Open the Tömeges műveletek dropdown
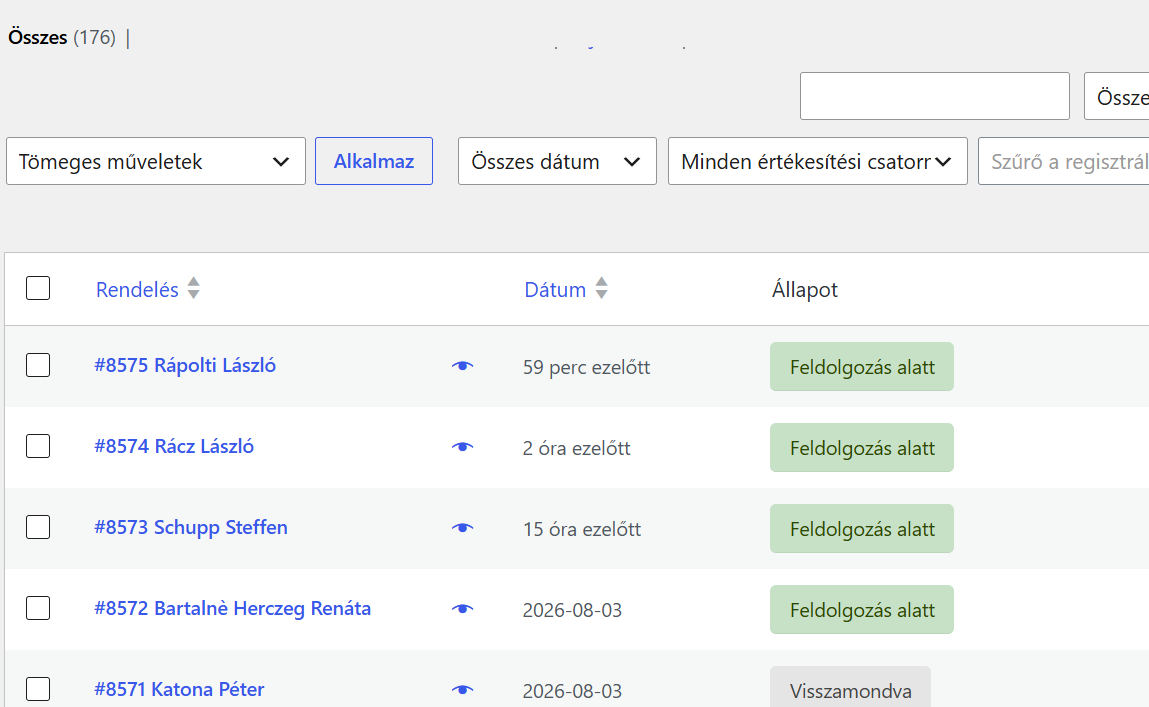Viewport: 1149px width, 707px height. tap(156, 161)
